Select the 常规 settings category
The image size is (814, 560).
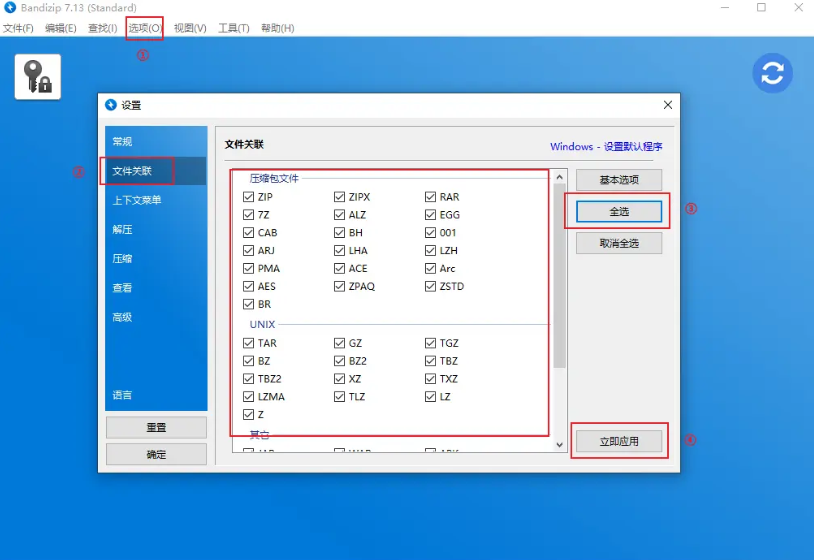click(156, 141)
